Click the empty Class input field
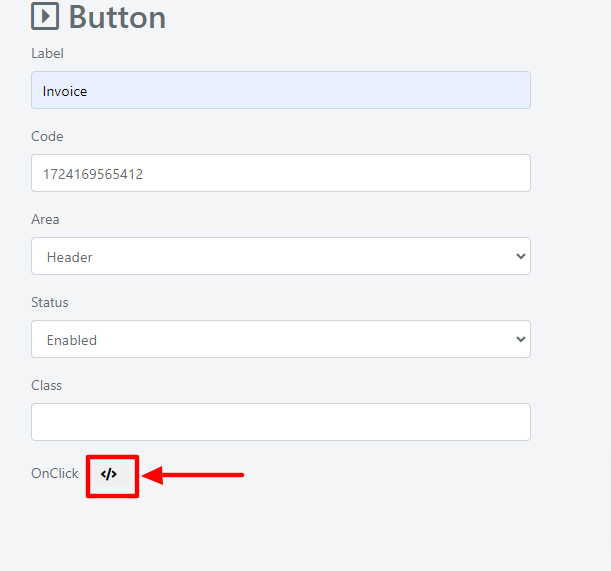The height and width of the screenshot is (571, 611). 281,422
